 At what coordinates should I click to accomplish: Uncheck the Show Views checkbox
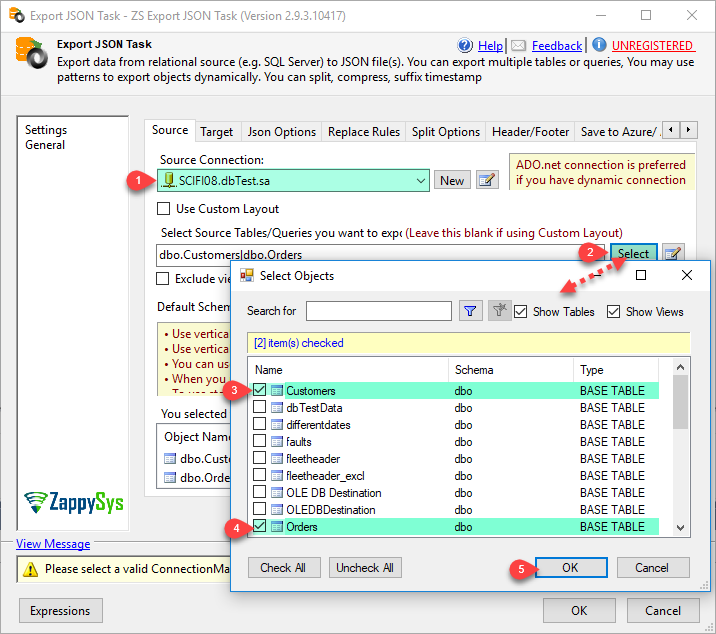pyautogui.click(x=613, y=312)
